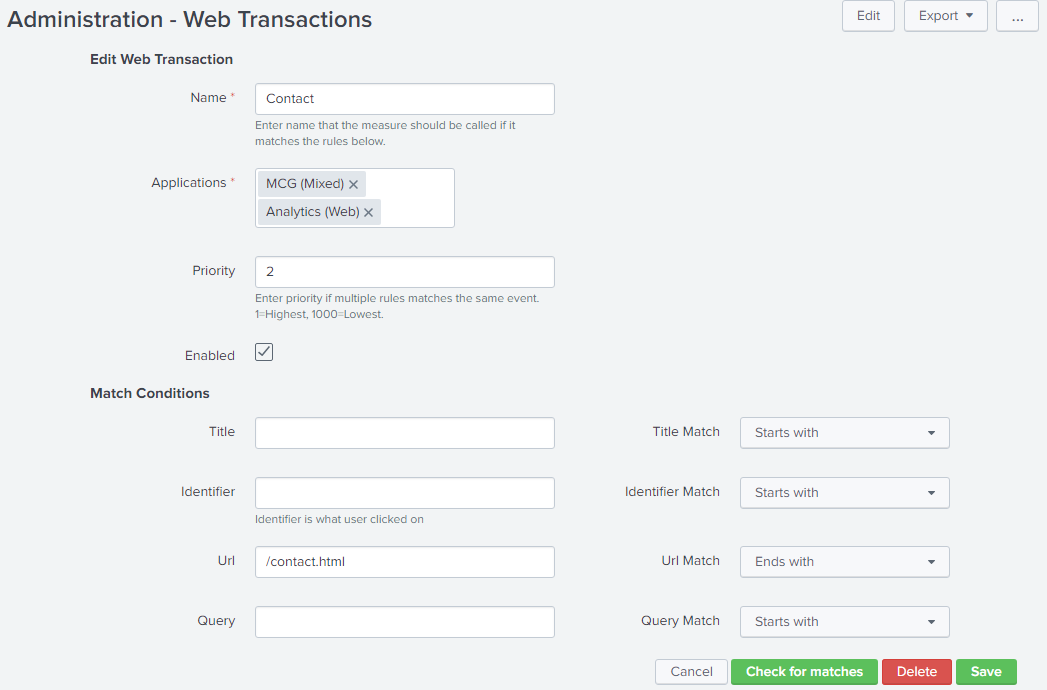The width and height of the screenshot is (1047, 690).
Task: Open the Query Match dropdown
Action: [x=843, y=621]
